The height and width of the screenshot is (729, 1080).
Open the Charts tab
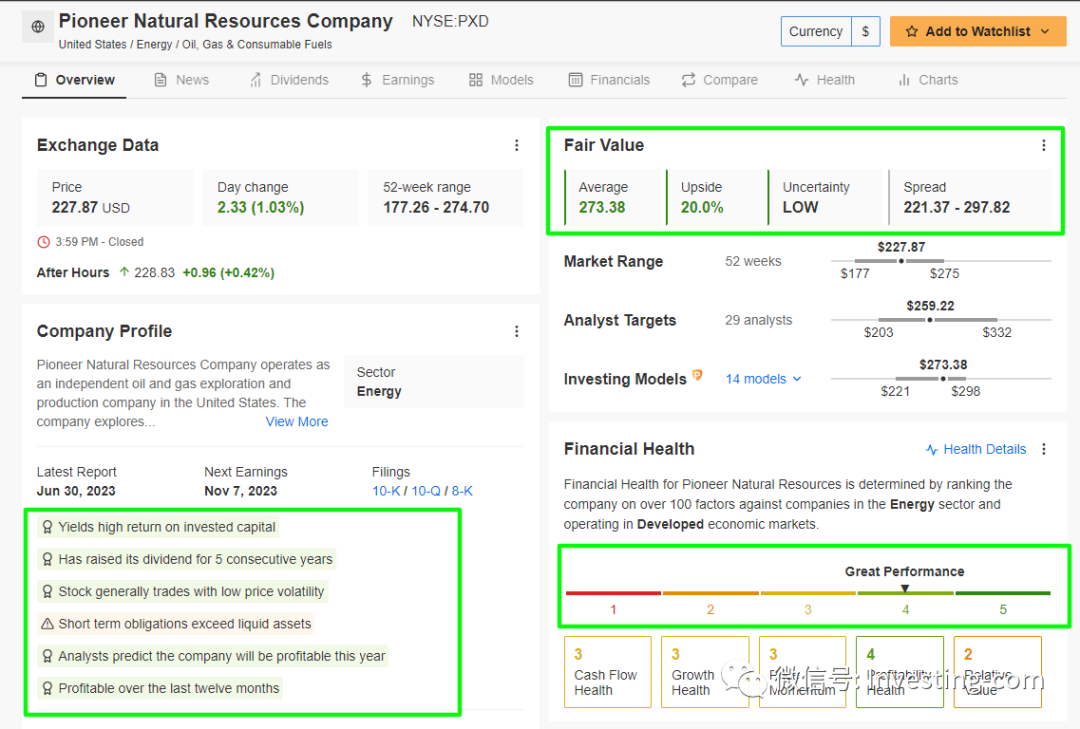coord(927,80)
